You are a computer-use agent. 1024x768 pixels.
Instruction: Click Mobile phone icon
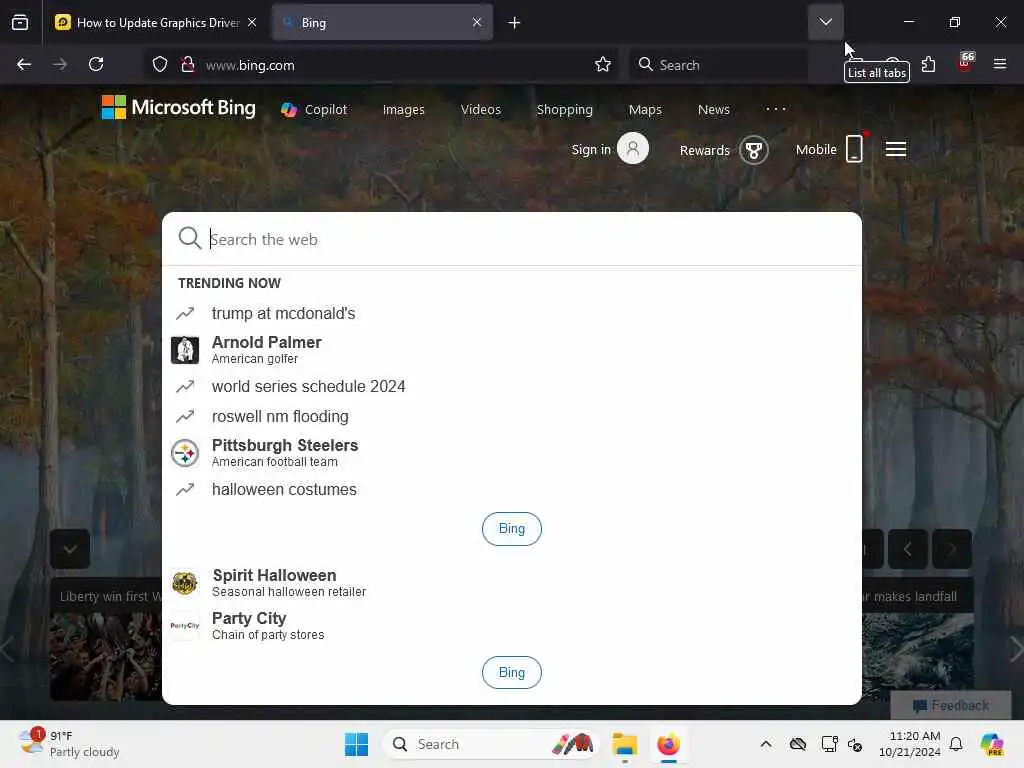pyautogui.click(x=854, y=148)
